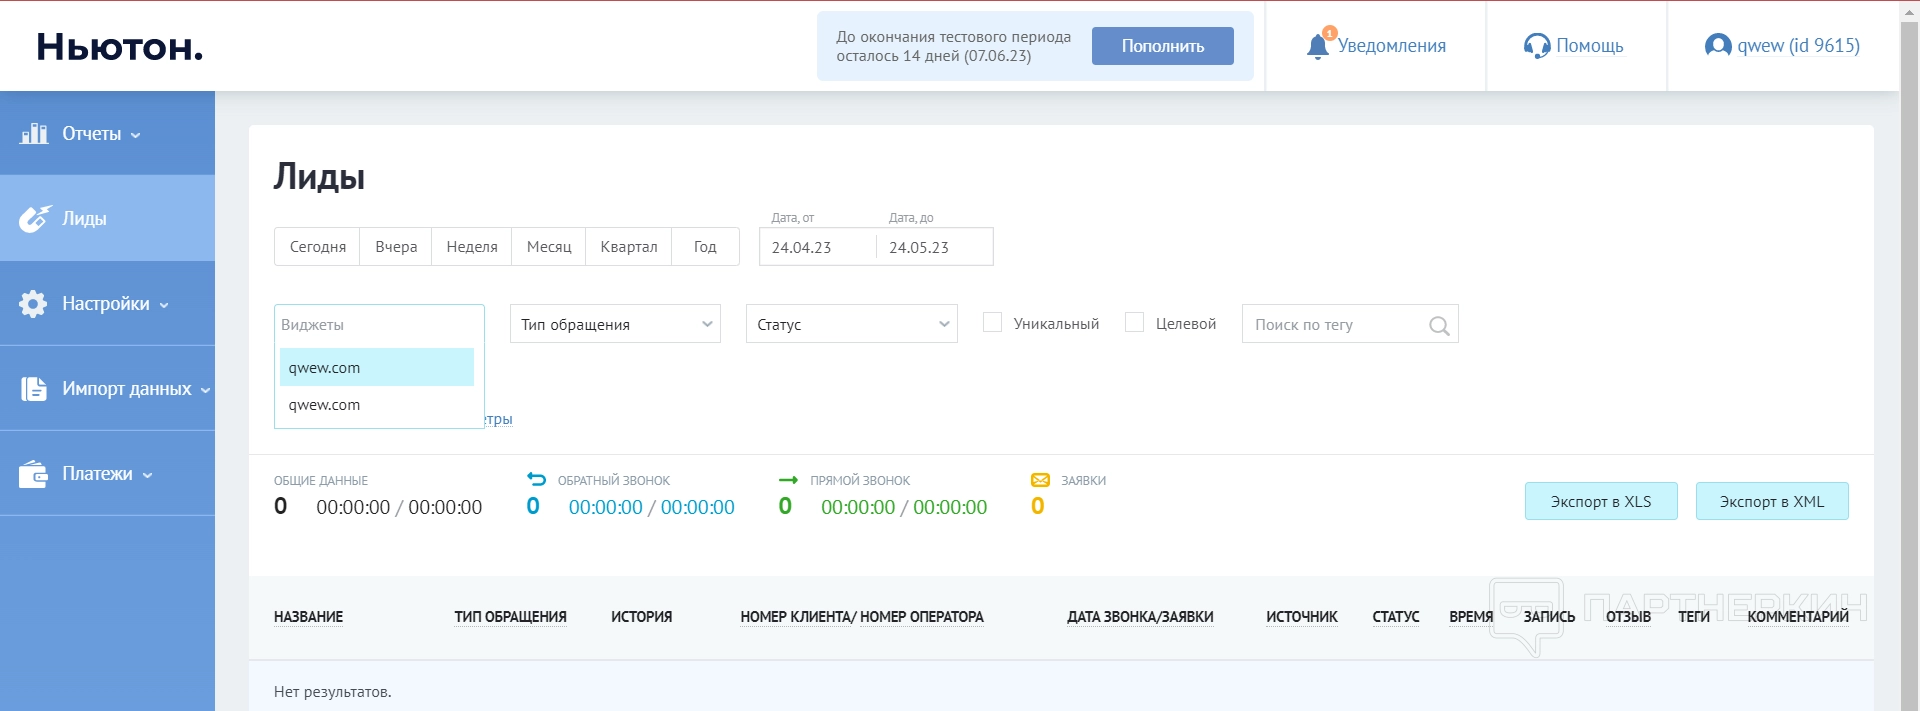The height and width of the screenshot is (711, 1920).
Task: Choose the highlighted qwew.com widget option
Action: pyautogui.click(x=376, y=368)
